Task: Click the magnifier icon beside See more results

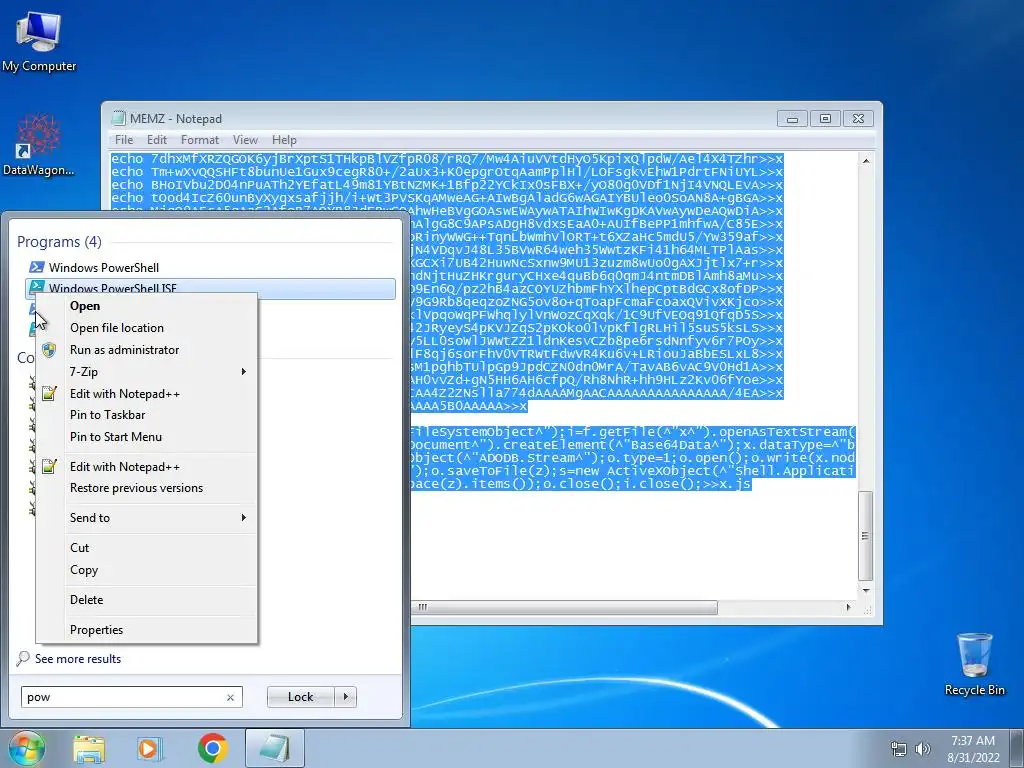Action: tap(23, 658)
